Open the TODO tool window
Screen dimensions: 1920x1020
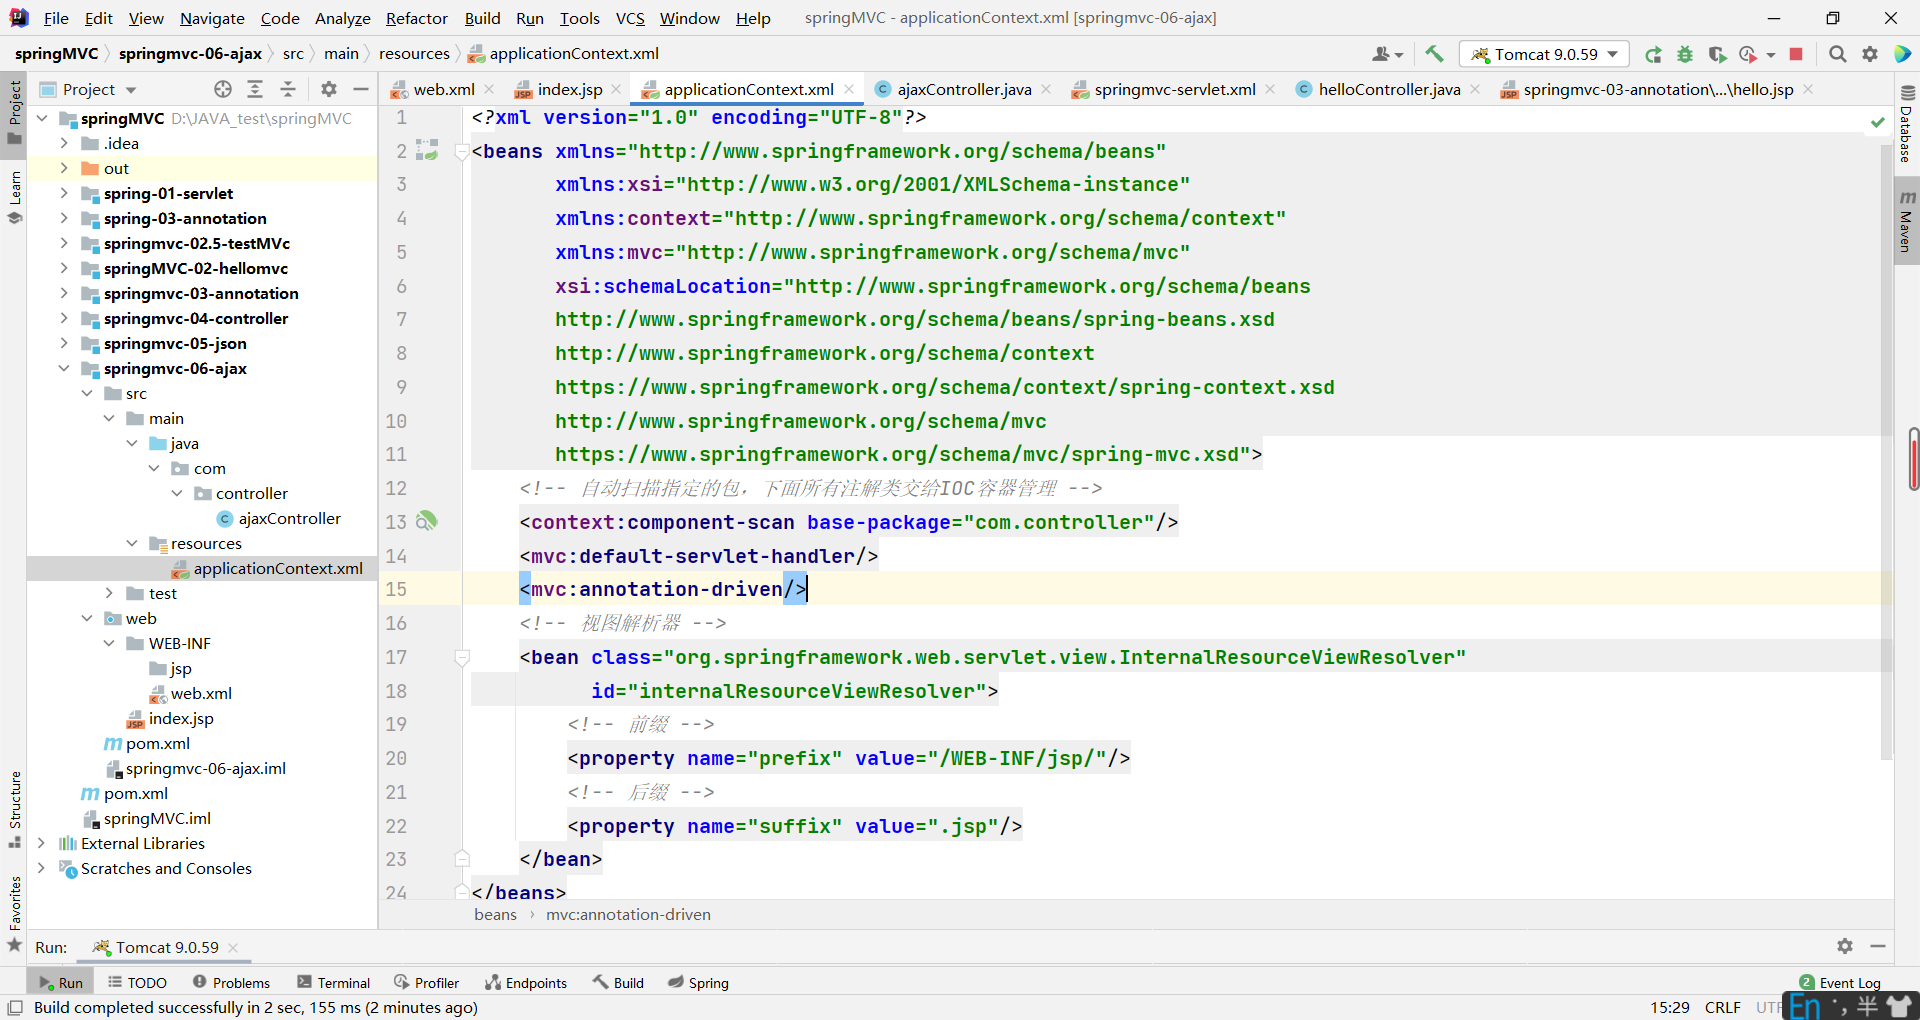[137, 983]
